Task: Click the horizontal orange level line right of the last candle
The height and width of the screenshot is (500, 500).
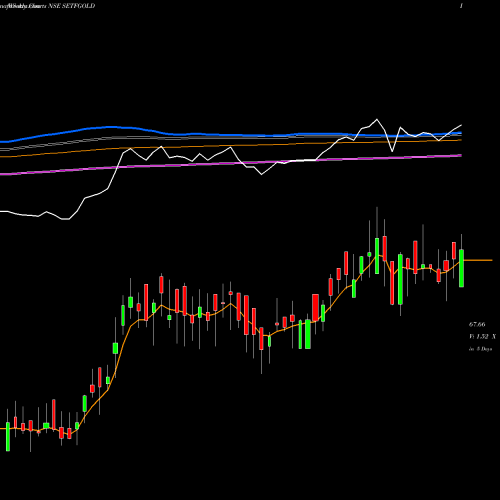Action: pyautogui.click(x=478, y=260)
